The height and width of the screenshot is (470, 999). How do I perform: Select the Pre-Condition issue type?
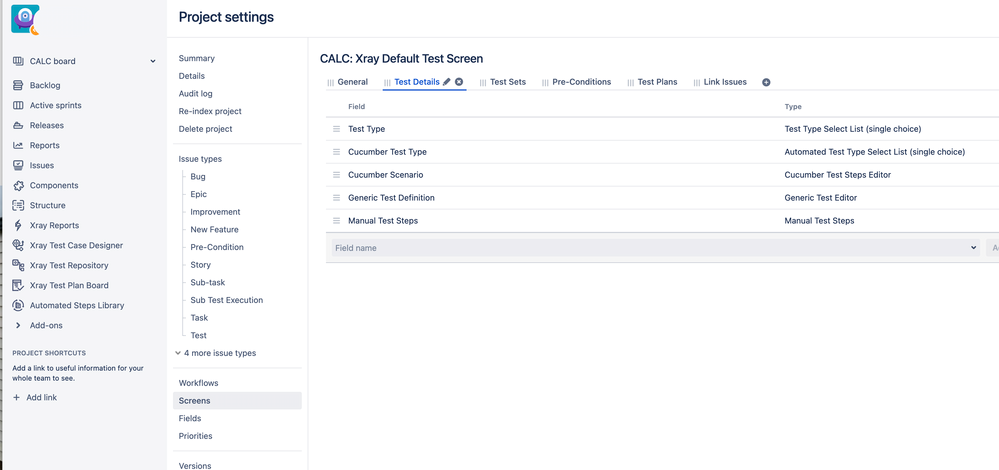point(217,247)
